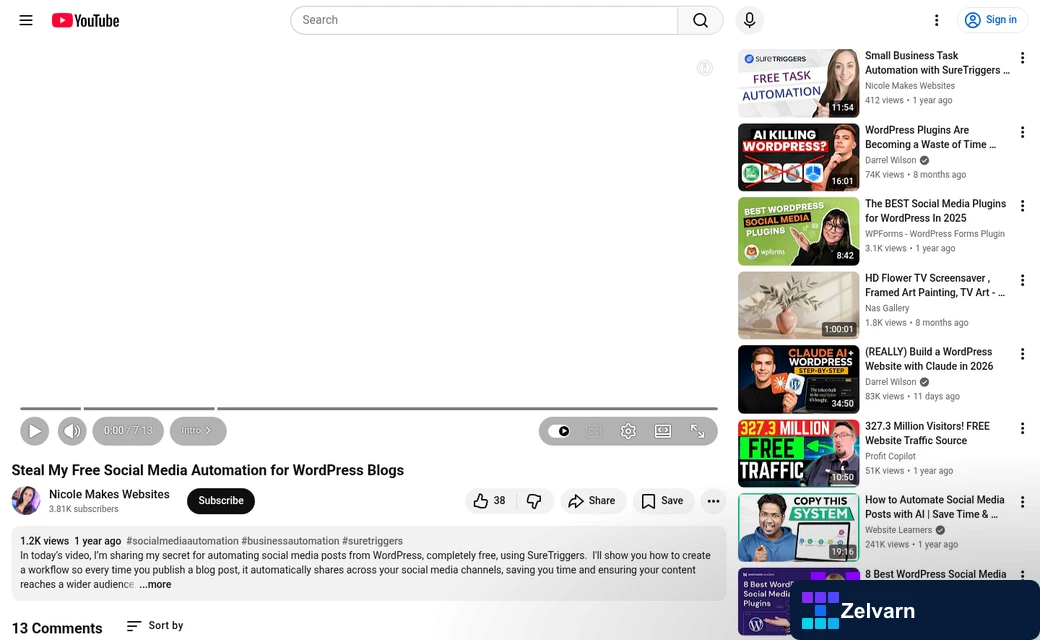Image resolution: width=1040 pixels, height=640 pixels.
Task: Open the HD Flower TV Screensaver thumbnail
Action: coord(799,305)
